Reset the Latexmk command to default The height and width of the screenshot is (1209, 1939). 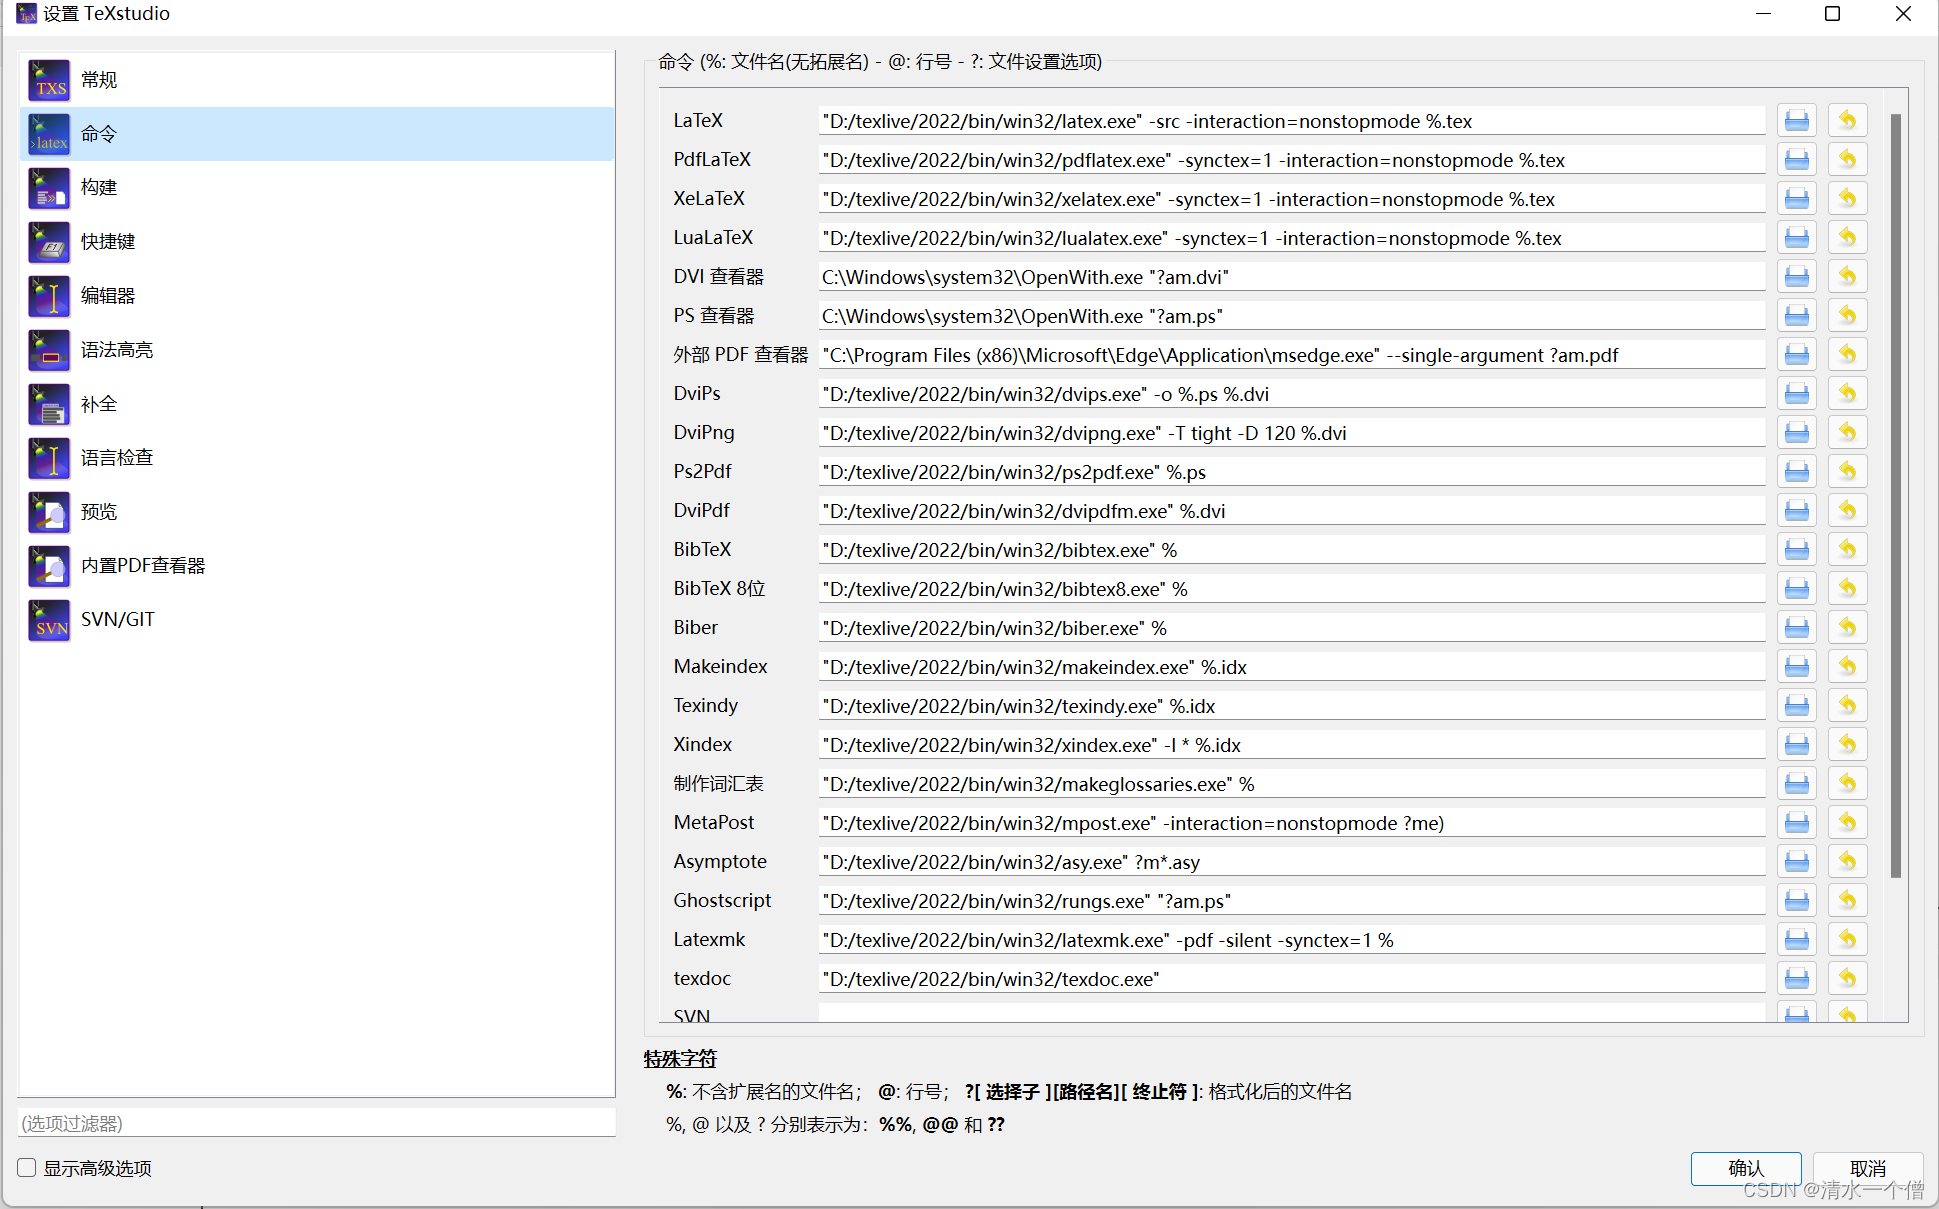pos(1847,940)
